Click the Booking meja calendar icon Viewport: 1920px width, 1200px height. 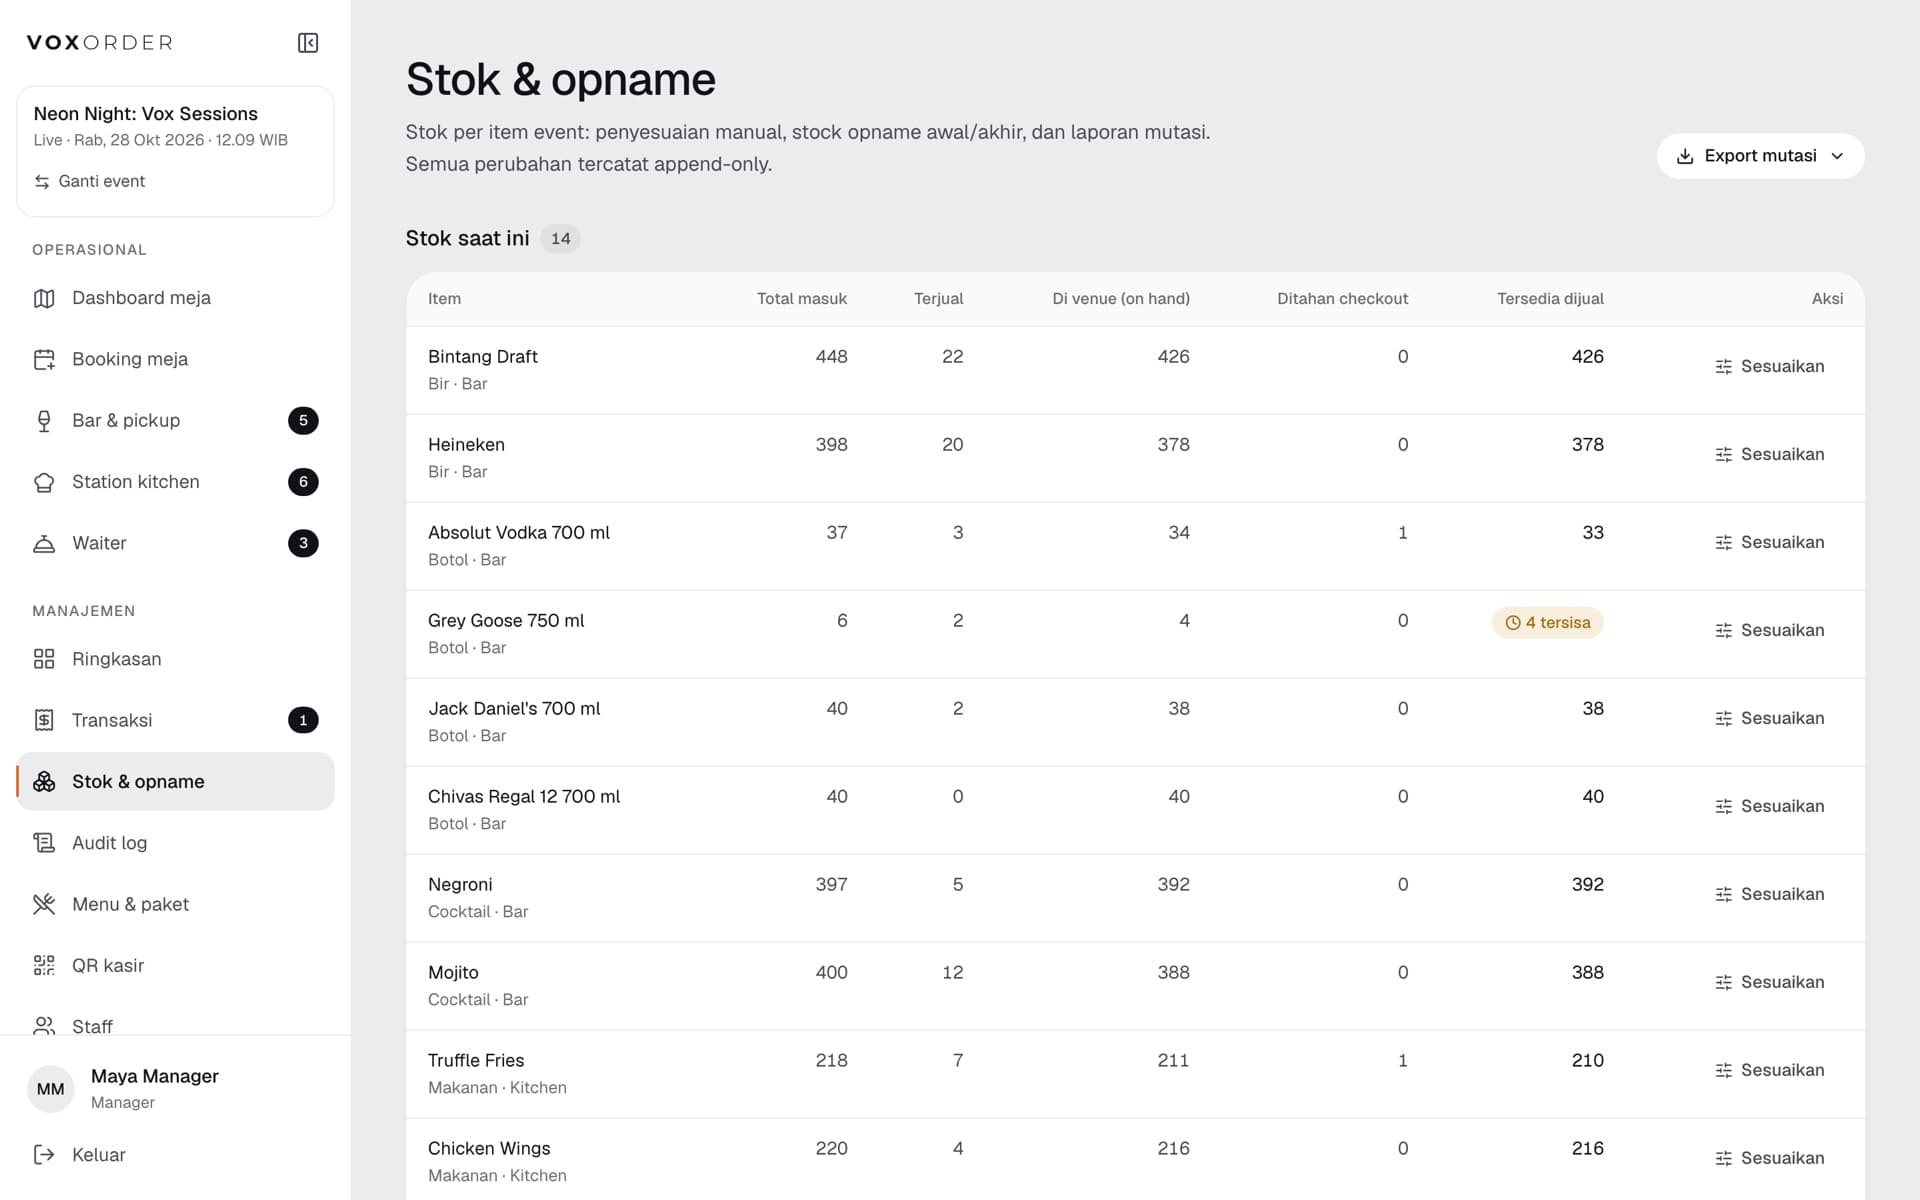click(x=44, y=359)
